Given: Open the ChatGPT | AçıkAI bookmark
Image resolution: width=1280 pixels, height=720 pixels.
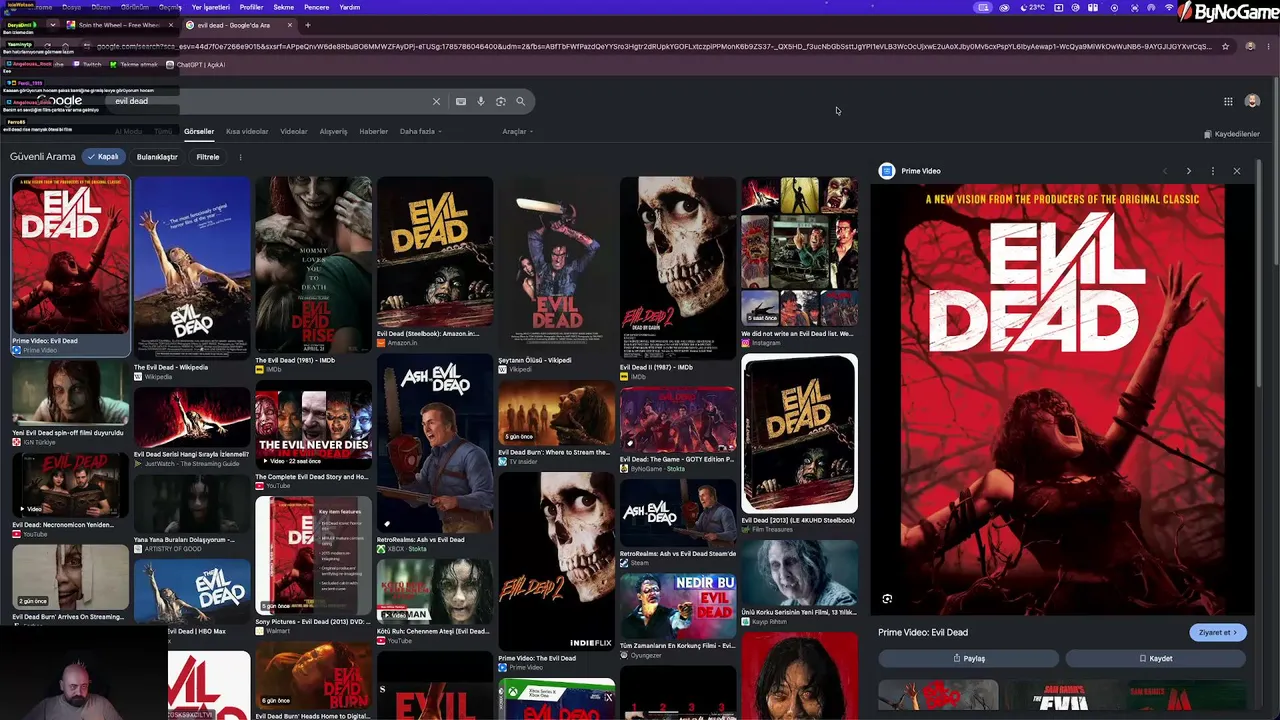Looking at the screenshot, I should (x=195, y=65).
